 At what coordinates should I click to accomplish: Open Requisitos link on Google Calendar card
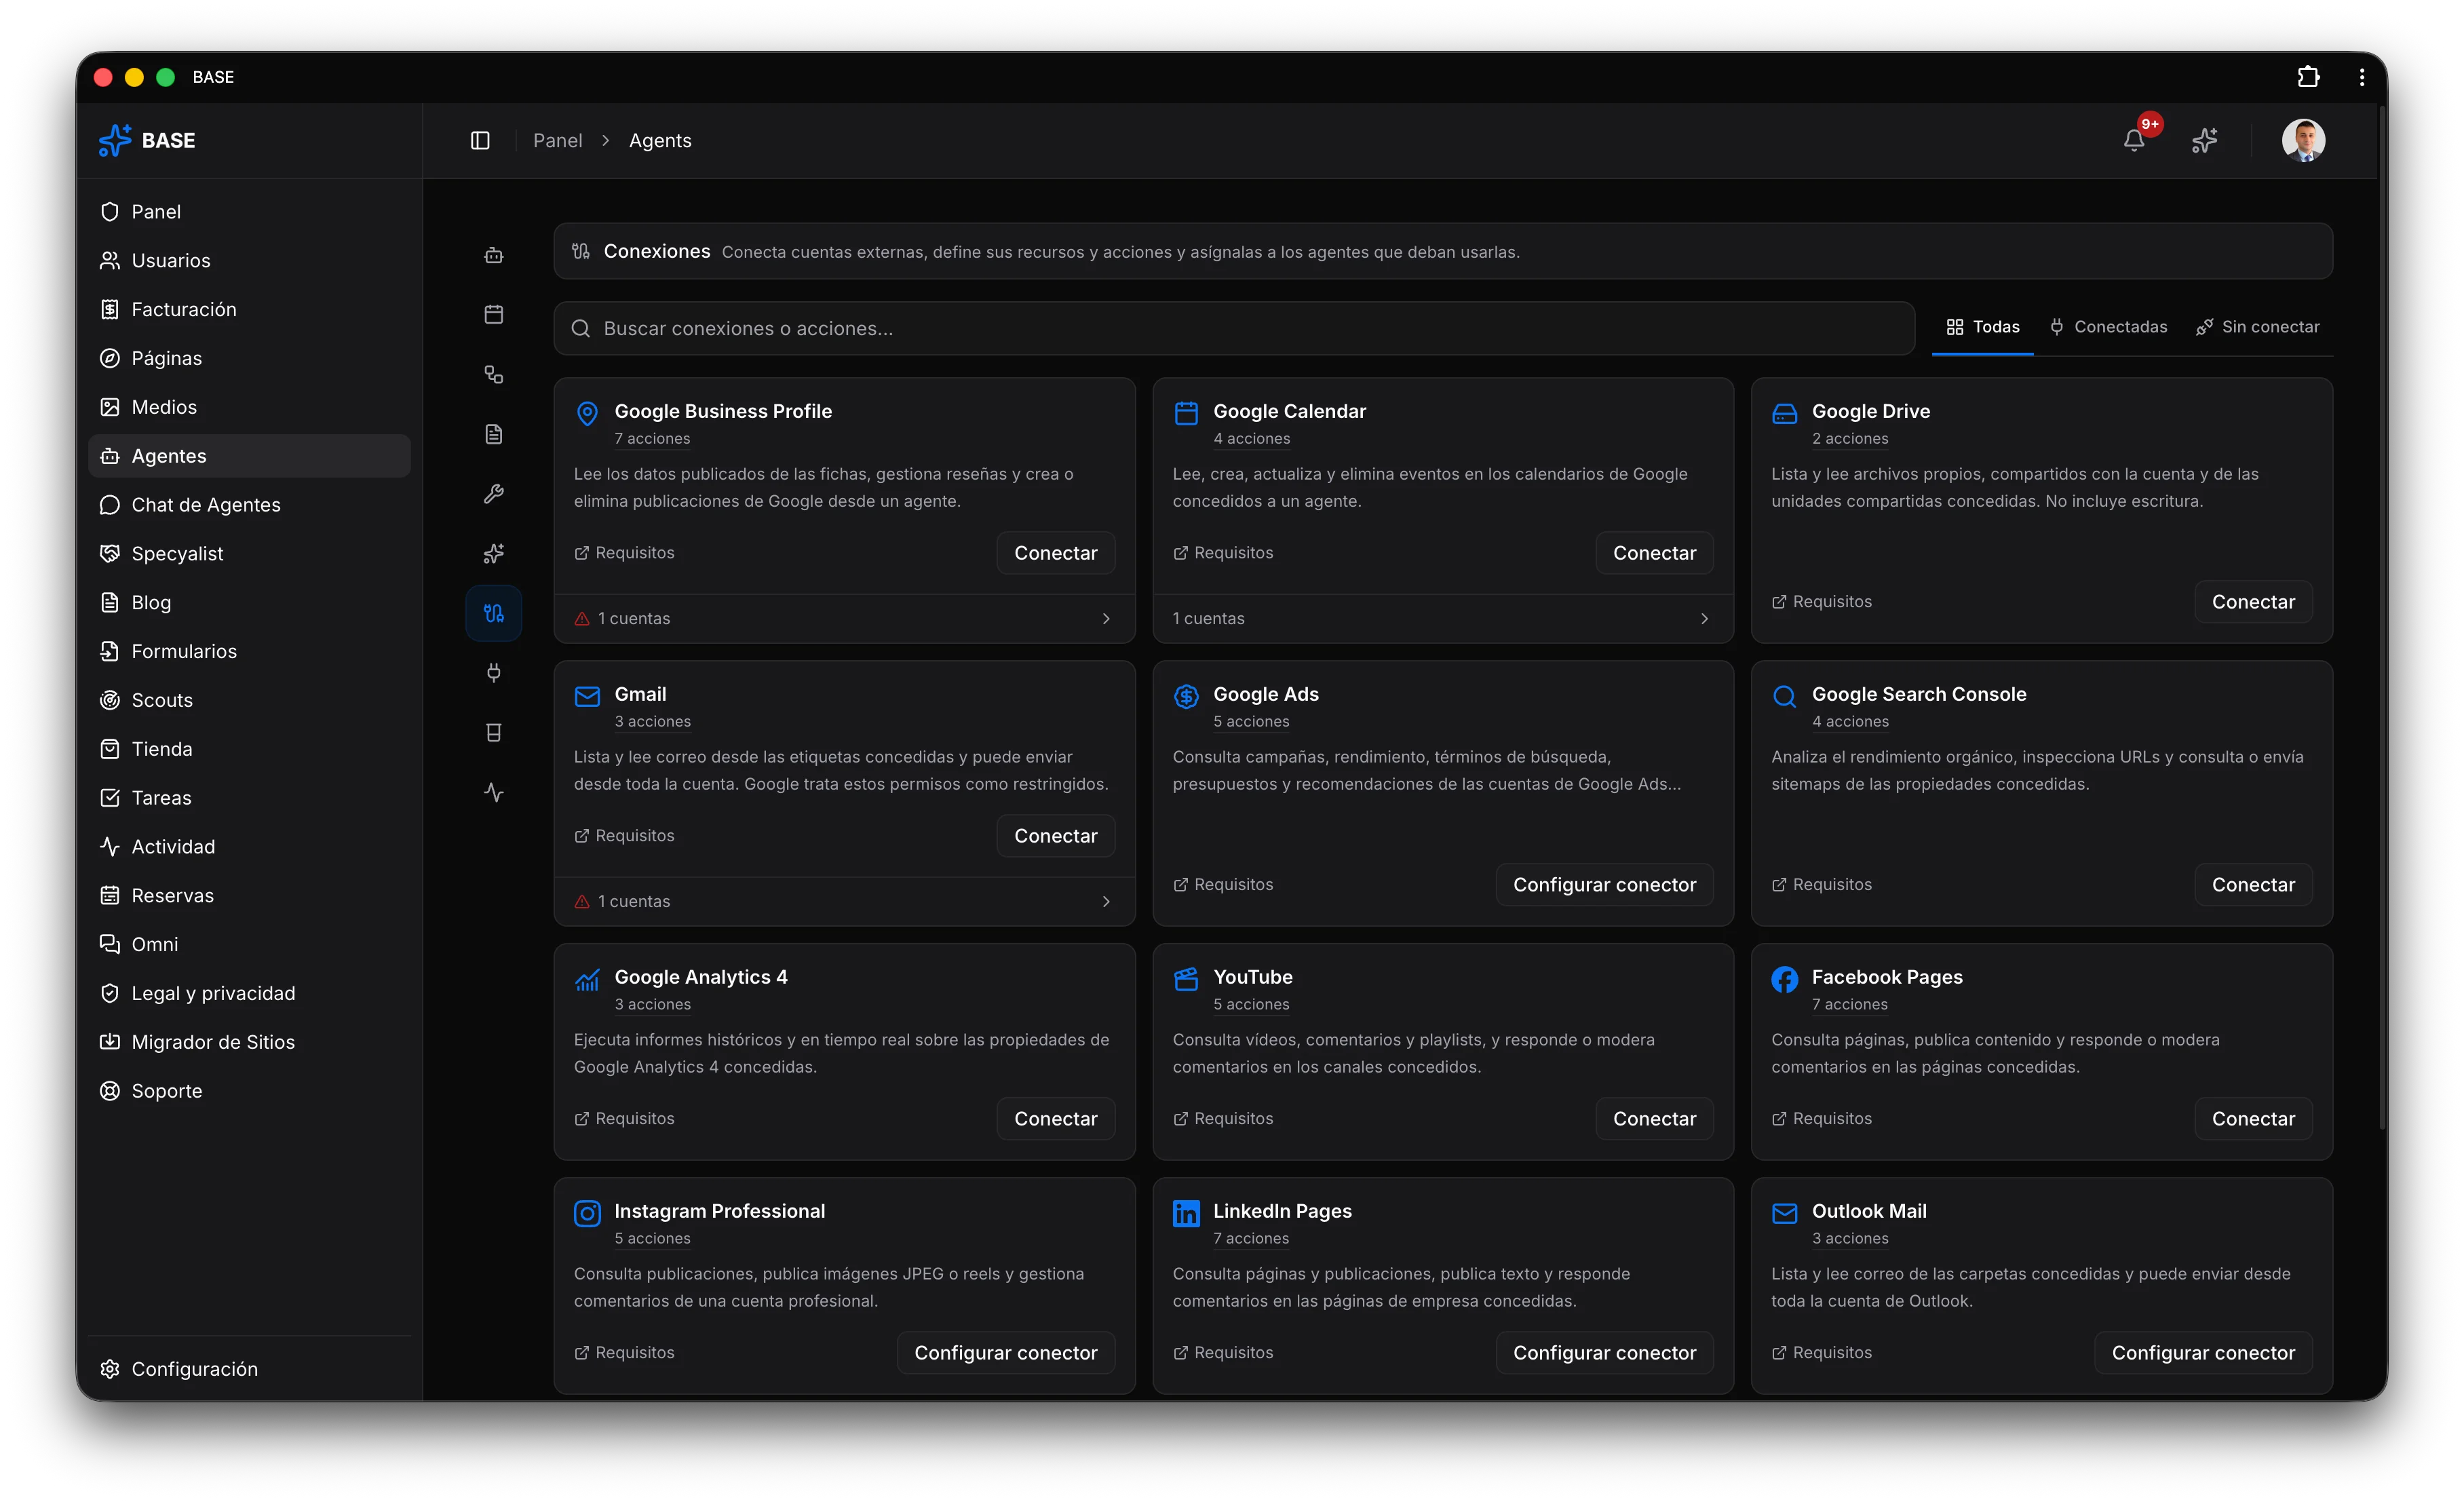point(1223,553)
